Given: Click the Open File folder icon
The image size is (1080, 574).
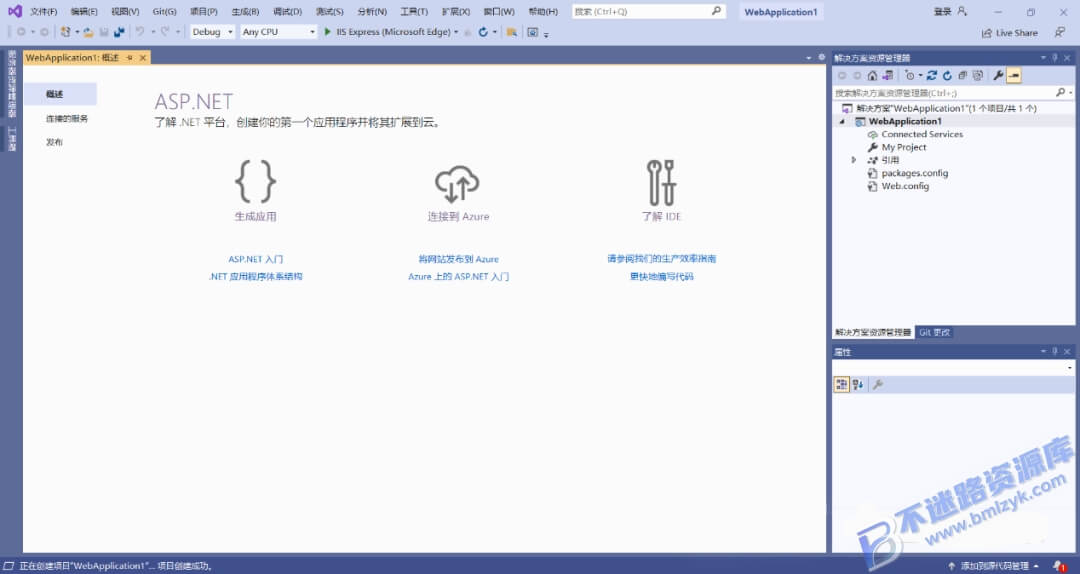Looking at the screenshot, I should (89, 32).
